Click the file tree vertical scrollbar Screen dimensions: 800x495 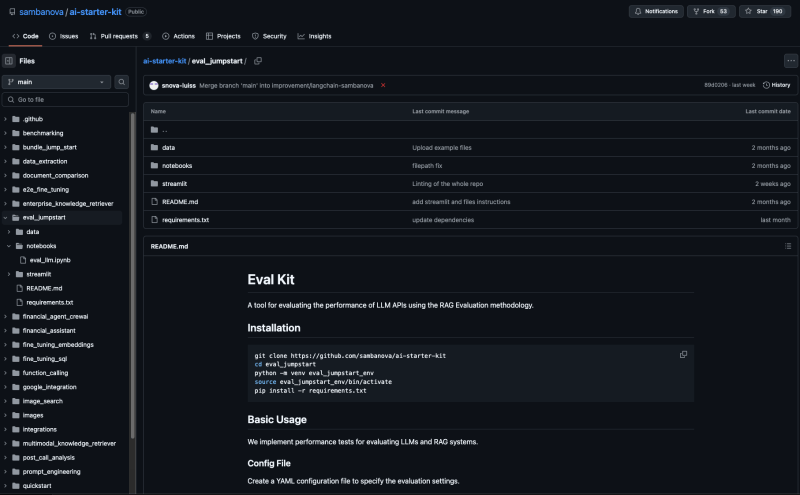(133, 276)
